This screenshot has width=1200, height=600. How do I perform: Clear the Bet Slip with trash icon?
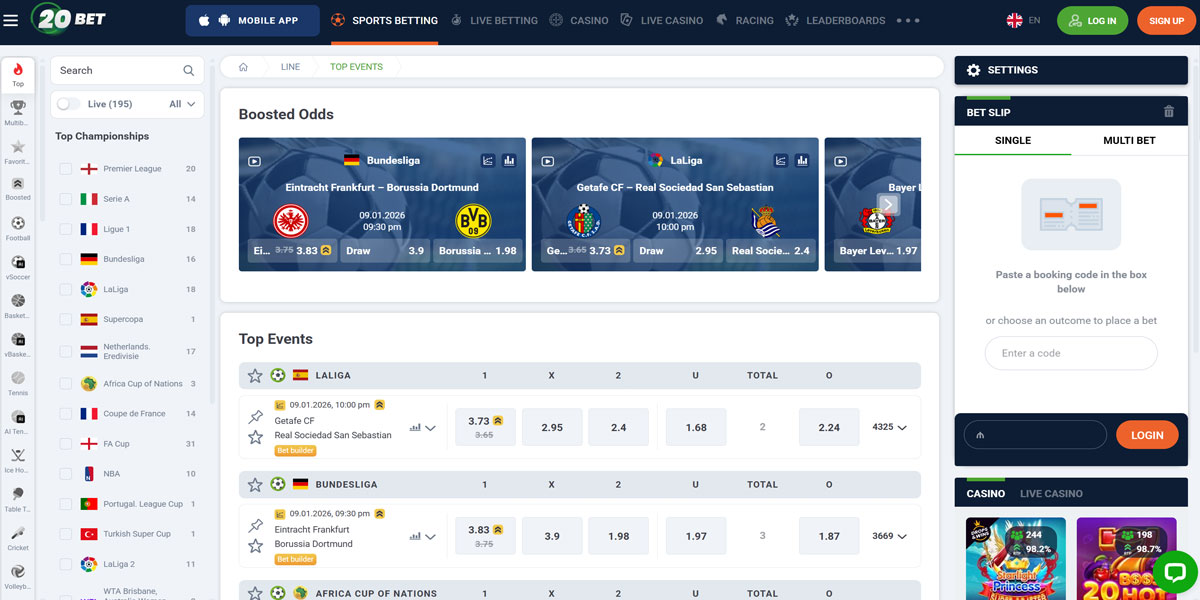coord(1168,111)
